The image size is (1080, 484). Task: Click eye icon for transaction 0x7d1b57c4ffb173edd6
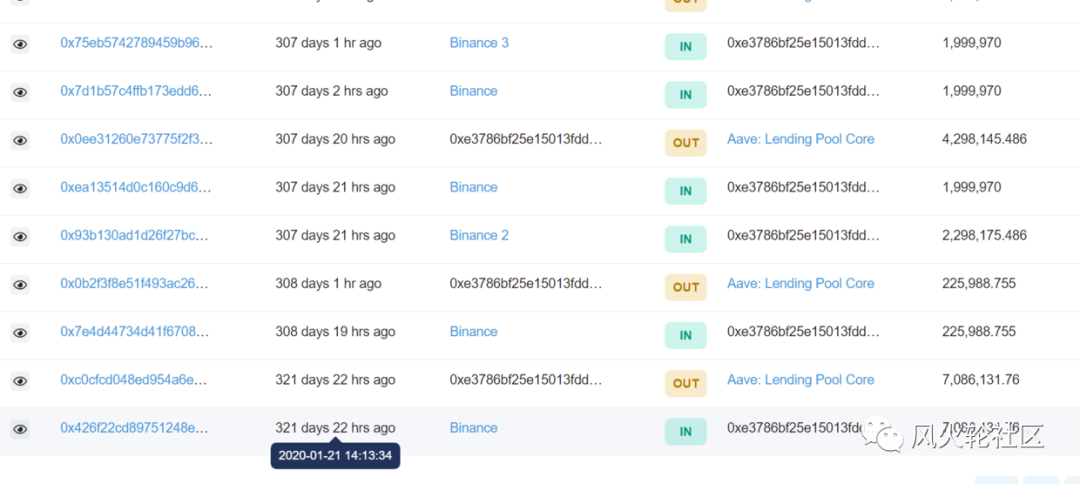click(x=20, y=92)
